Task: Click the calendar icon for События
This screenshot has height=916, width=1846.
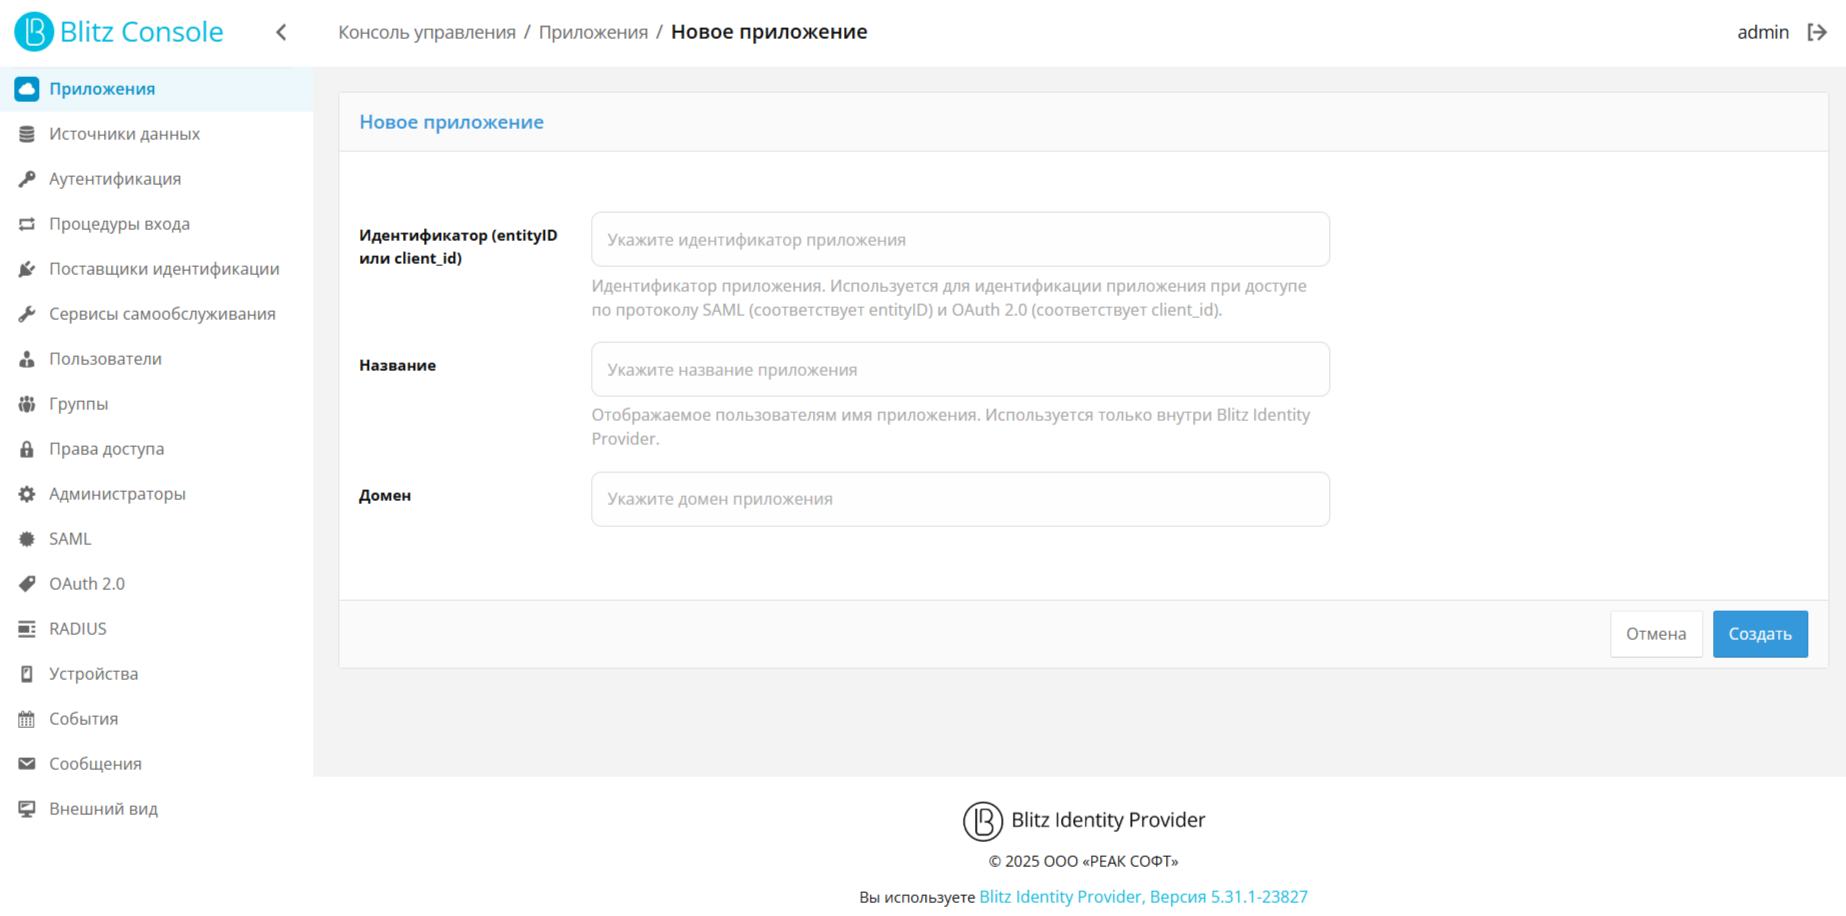Action: [27, 719]
